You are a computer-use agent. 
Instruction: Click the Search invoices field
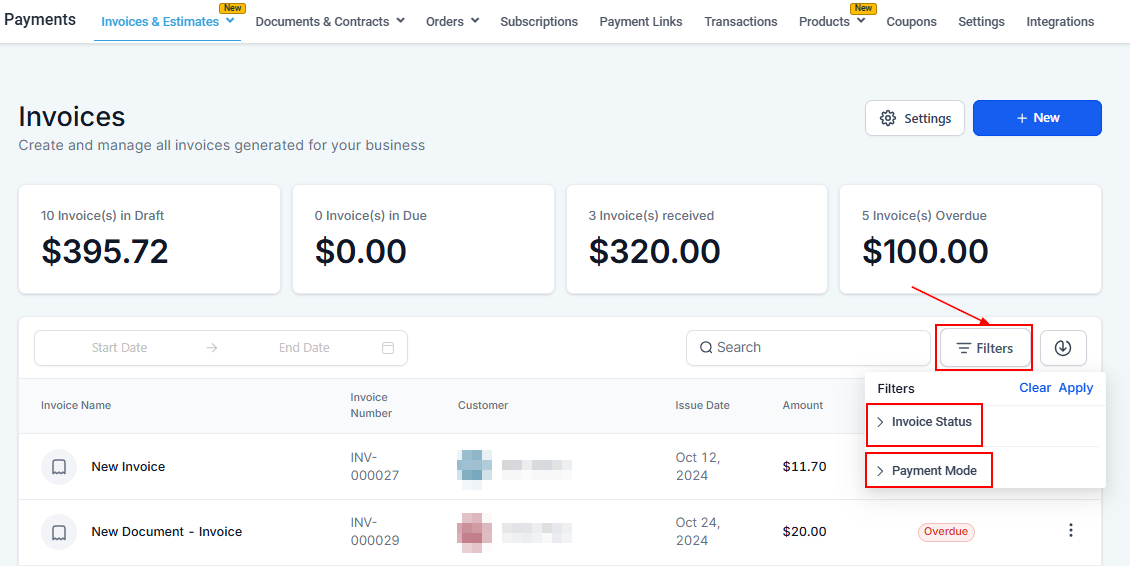[808, 348]
